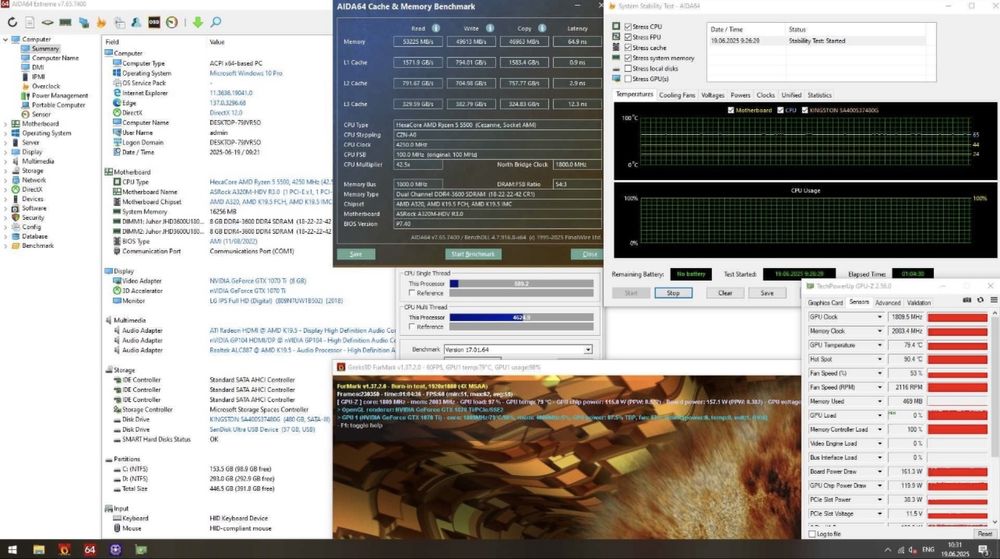Open the GPU-Z hamburger menu
Viewport: 1000px width, 559px height.
[994, 300]
